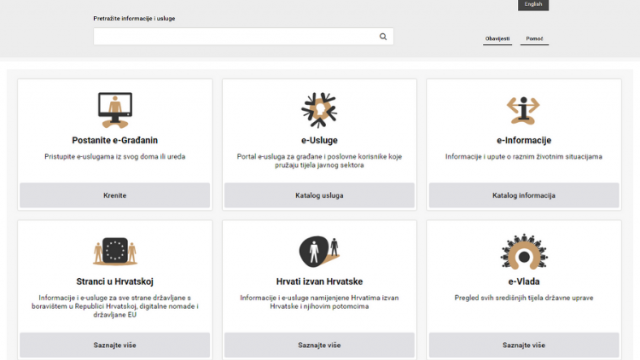Click the 'Pretražite informacije i usluge' label
The height and width of the screenshot is (360, 640).
tap(134, 18)
